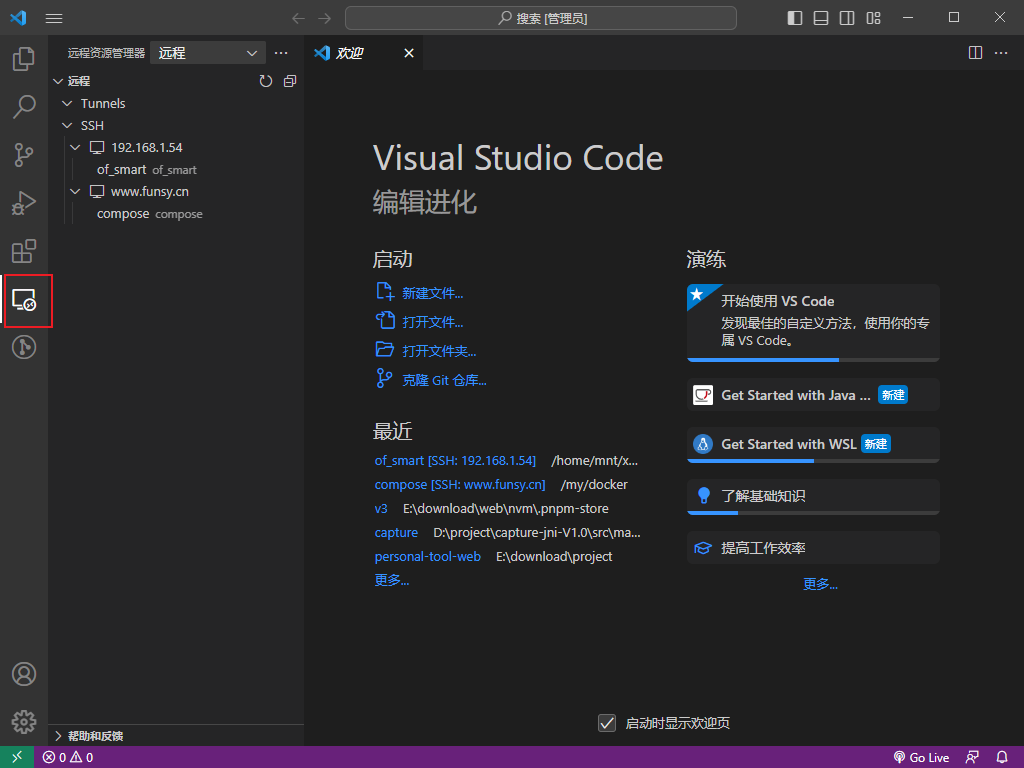Viewport: 1024px width, 768px height.
Task: Collapse the www.funsy.cn host node
Action: point(75,191)
